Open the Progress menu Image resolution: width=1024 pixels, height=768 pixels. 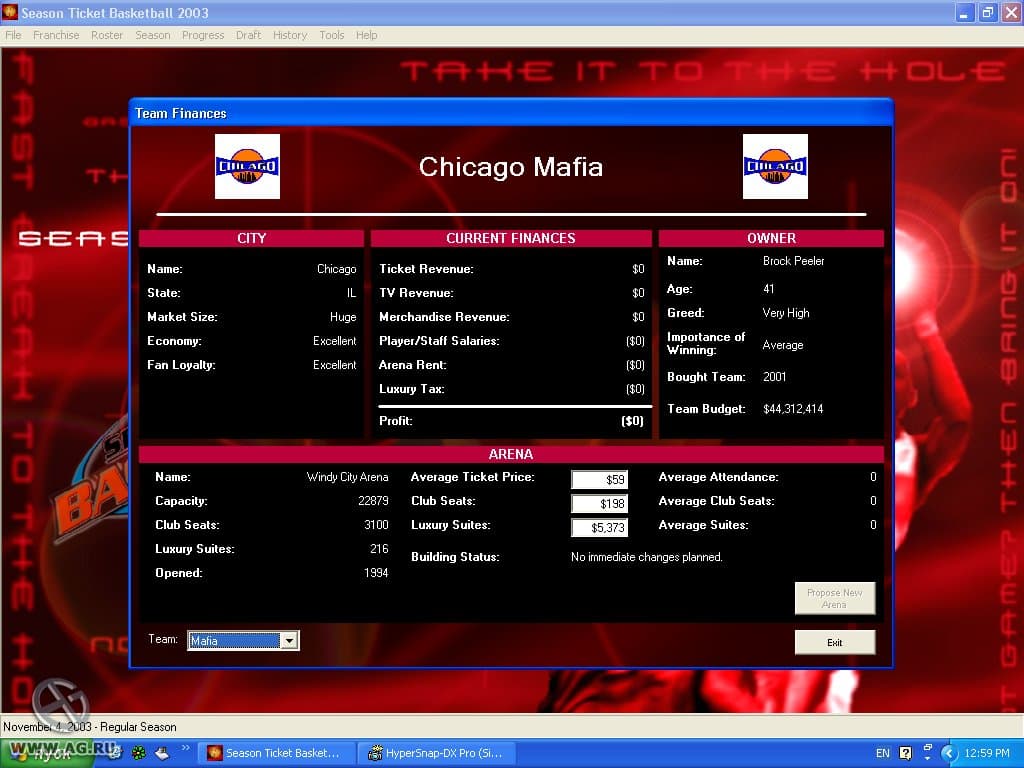(x=203, y=35)
